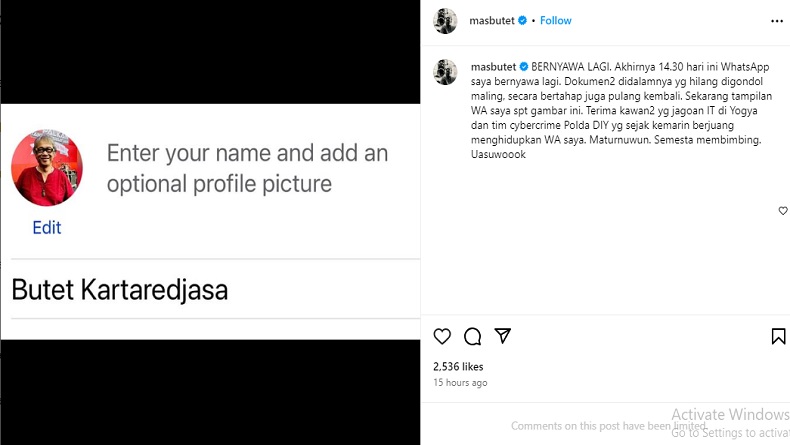Click the Activate Windows settings notice

click(x=729, y=422)
